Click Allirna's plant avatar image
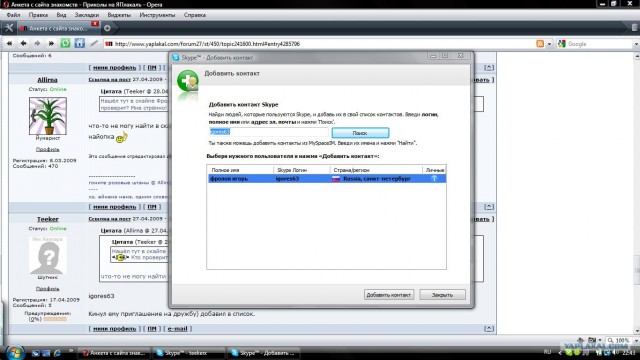Viewport: 640px width, 360px height. pos(48,116)
